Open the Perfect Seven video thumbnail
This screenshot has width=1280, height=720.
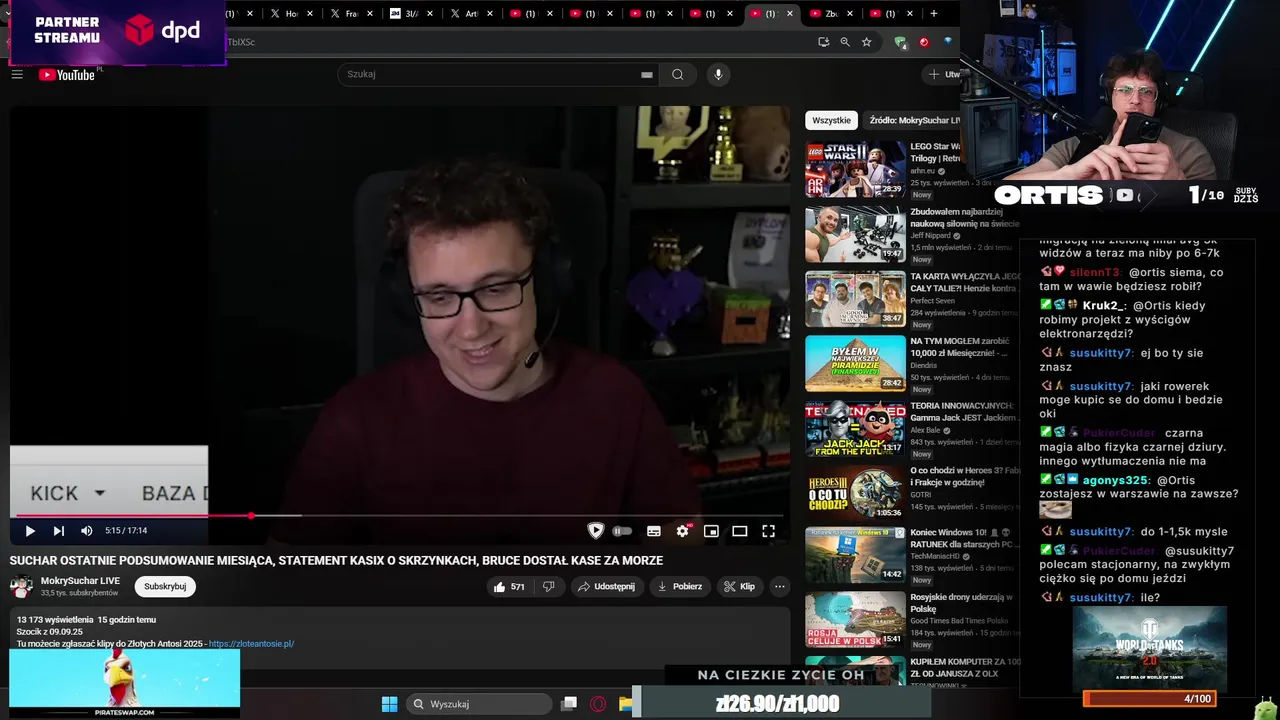[855, 299]
